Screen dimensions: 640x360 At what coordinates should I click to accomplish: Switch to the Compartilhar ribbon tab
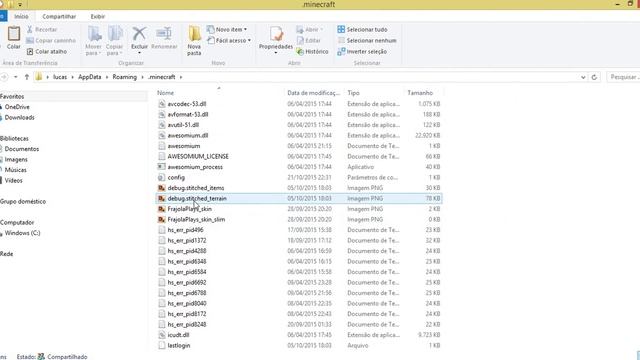click(x=59, y=16)
